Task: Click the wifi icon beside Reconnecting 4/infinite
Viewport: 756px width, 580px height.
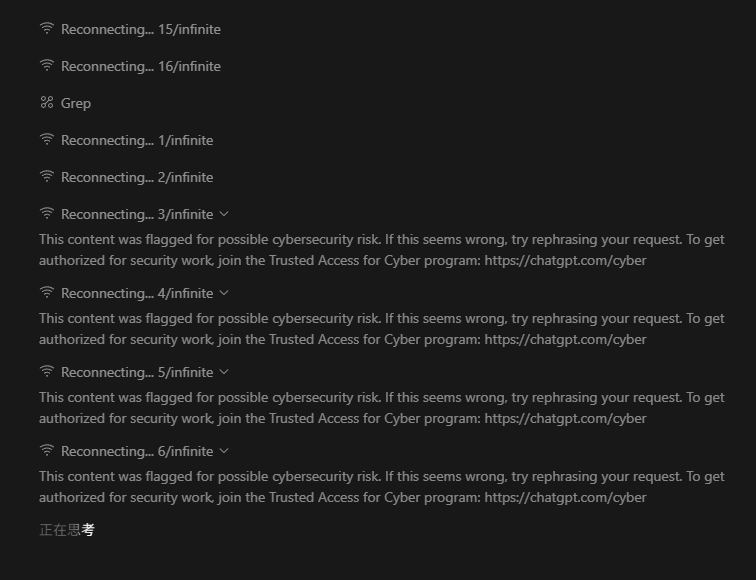Action: tap(47, 293)
